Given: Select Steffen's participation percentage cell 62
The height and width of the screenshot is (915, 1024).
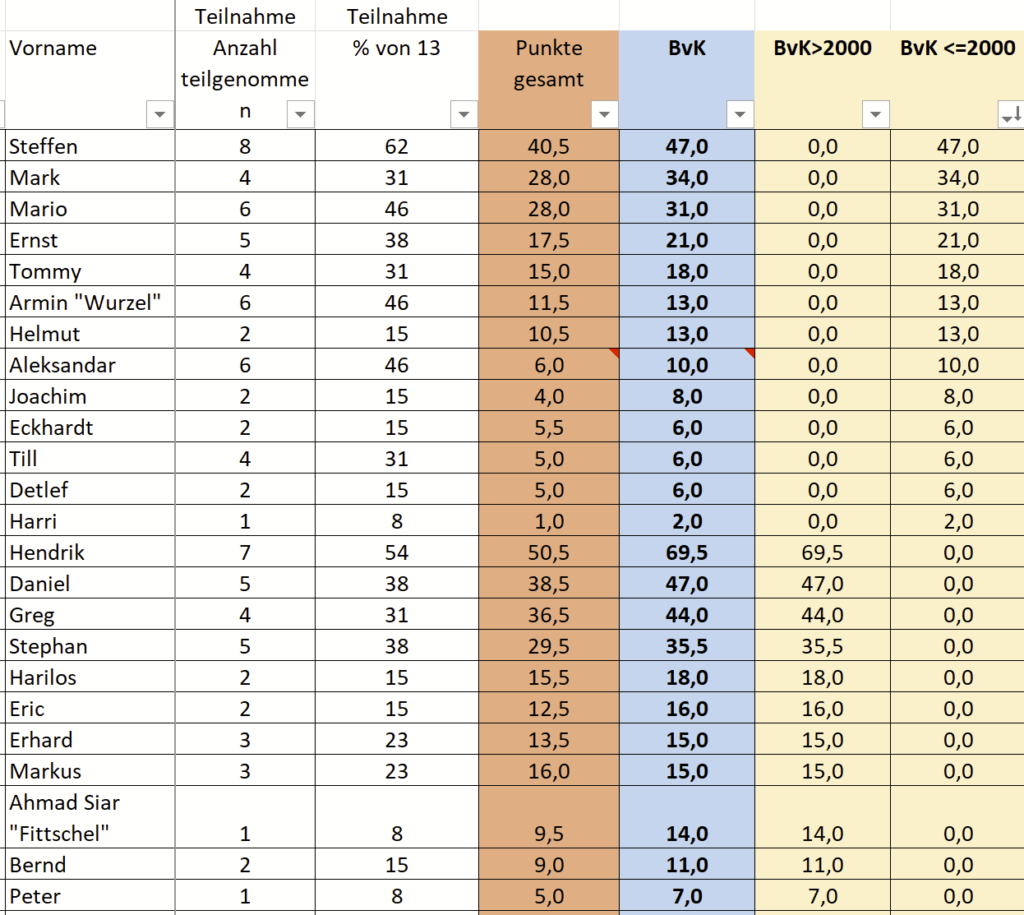Looking at the screenshot, I should pyautogui.click(x=396, y=147).
